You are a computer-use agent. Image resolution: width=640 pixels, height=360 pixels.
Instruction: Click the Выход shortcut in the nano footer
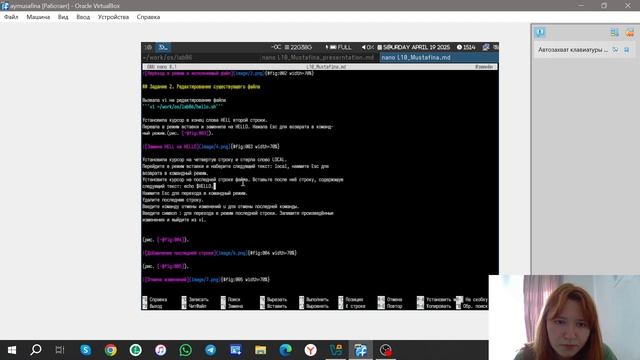(153, 306)
